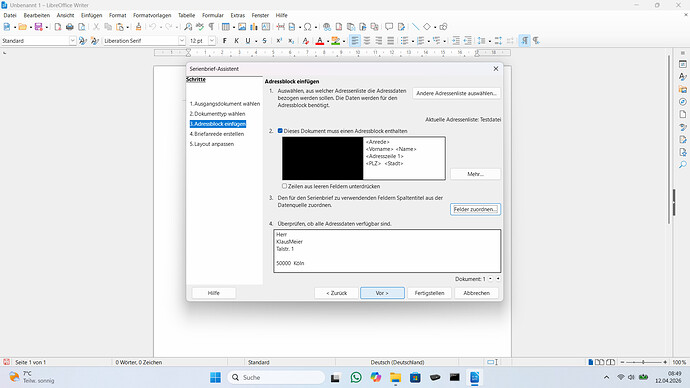
Task: Click the 'Vor >' button
Action: (382, 293)
